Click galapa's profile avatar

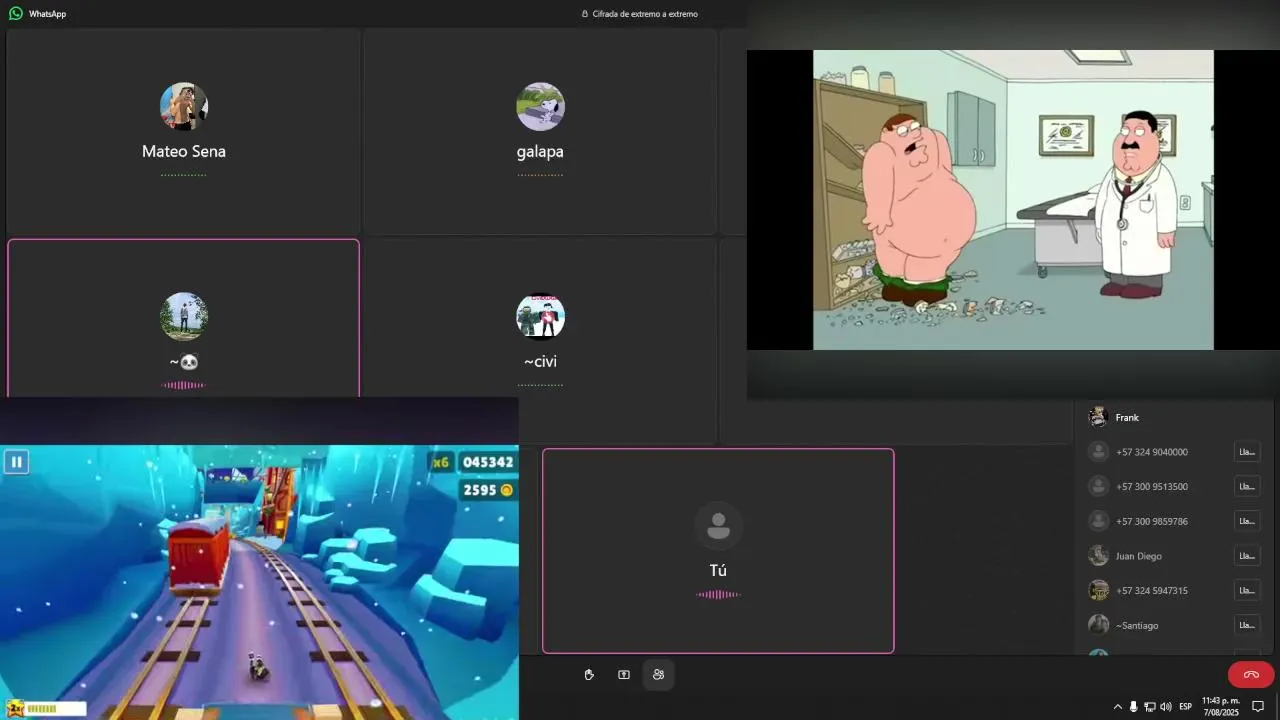(x=540, y=106)
